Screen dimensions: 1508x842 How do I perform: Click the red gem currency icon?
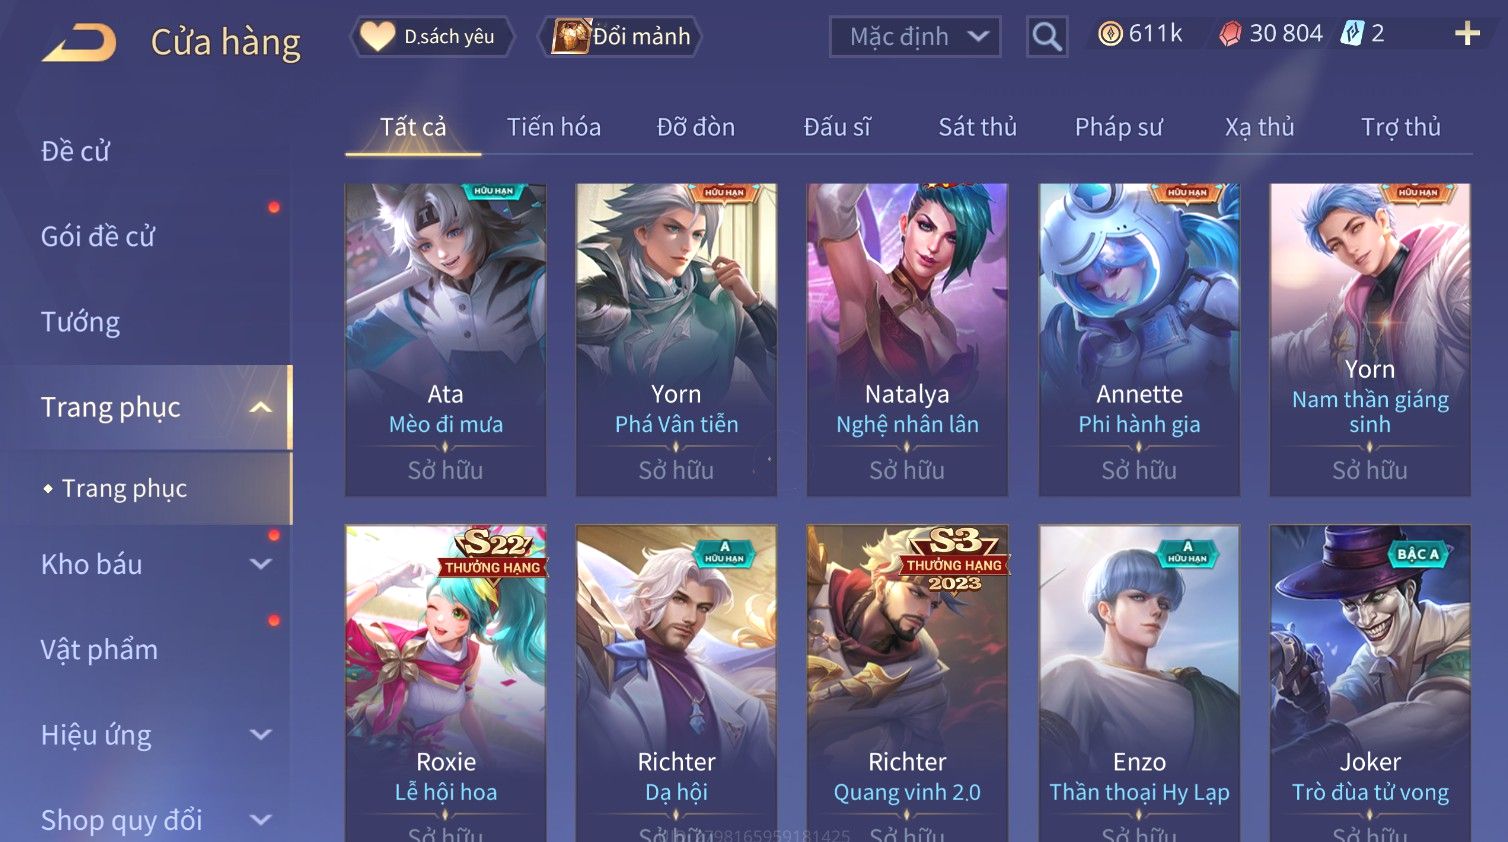[1230, 34]
